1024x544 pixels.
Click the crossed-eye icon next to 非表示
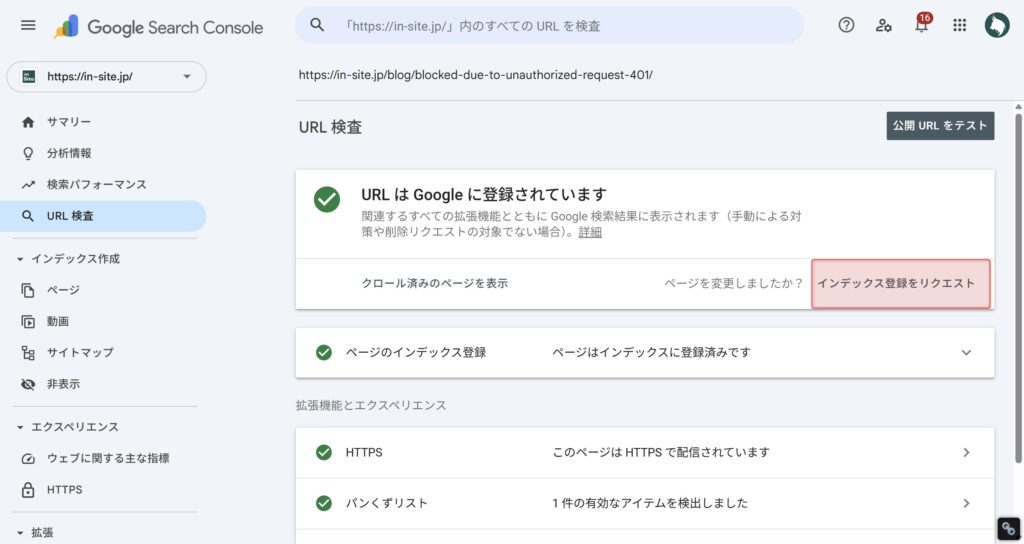tap(27, 384)
